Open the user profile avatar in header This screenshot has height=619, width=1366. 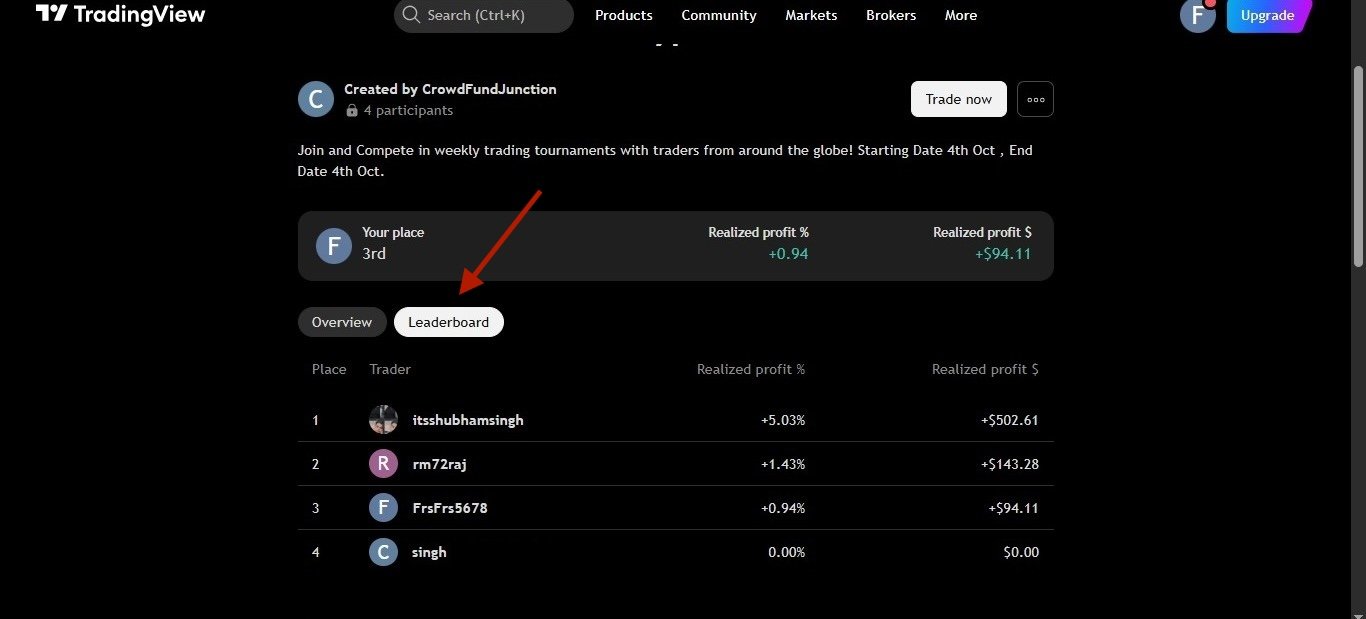1197,15
